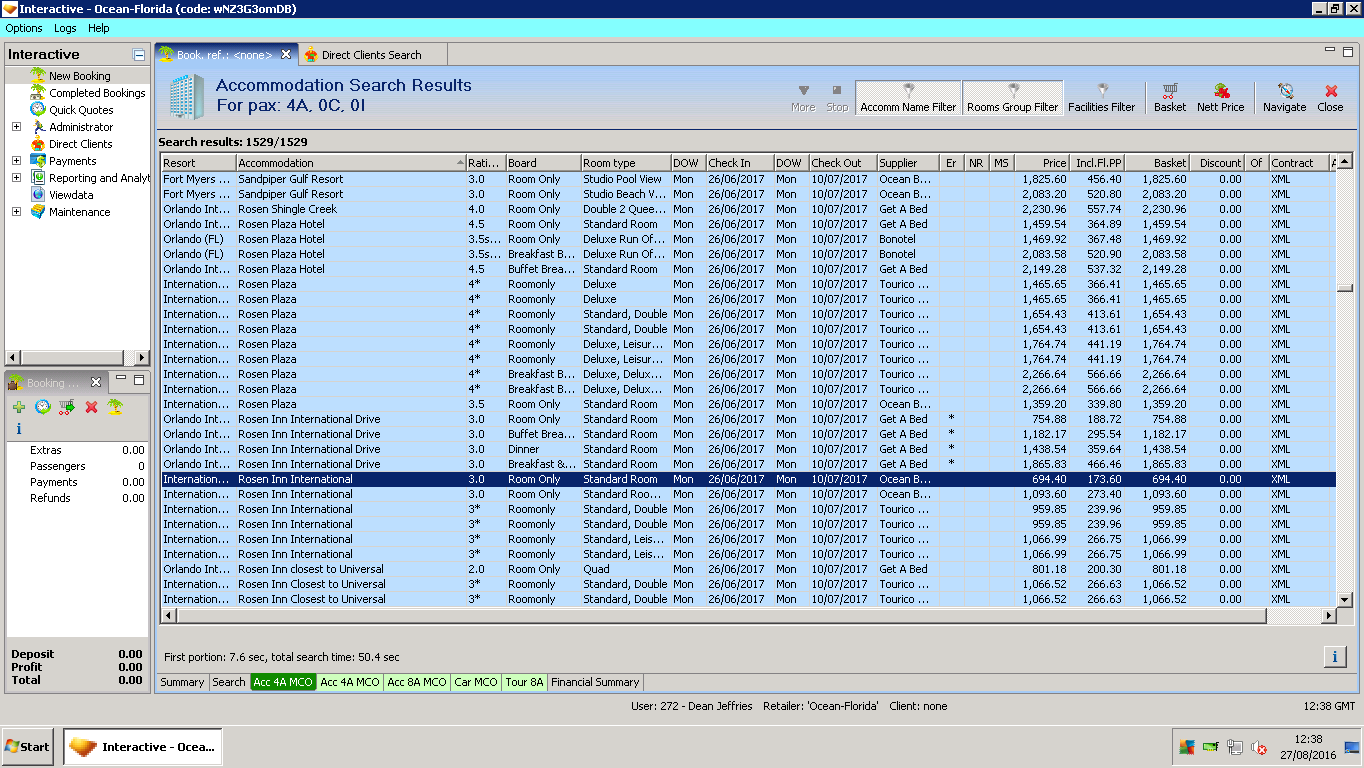Expand the Administrator tree node
The image size is (1364, 768).
tap(16, 127)
